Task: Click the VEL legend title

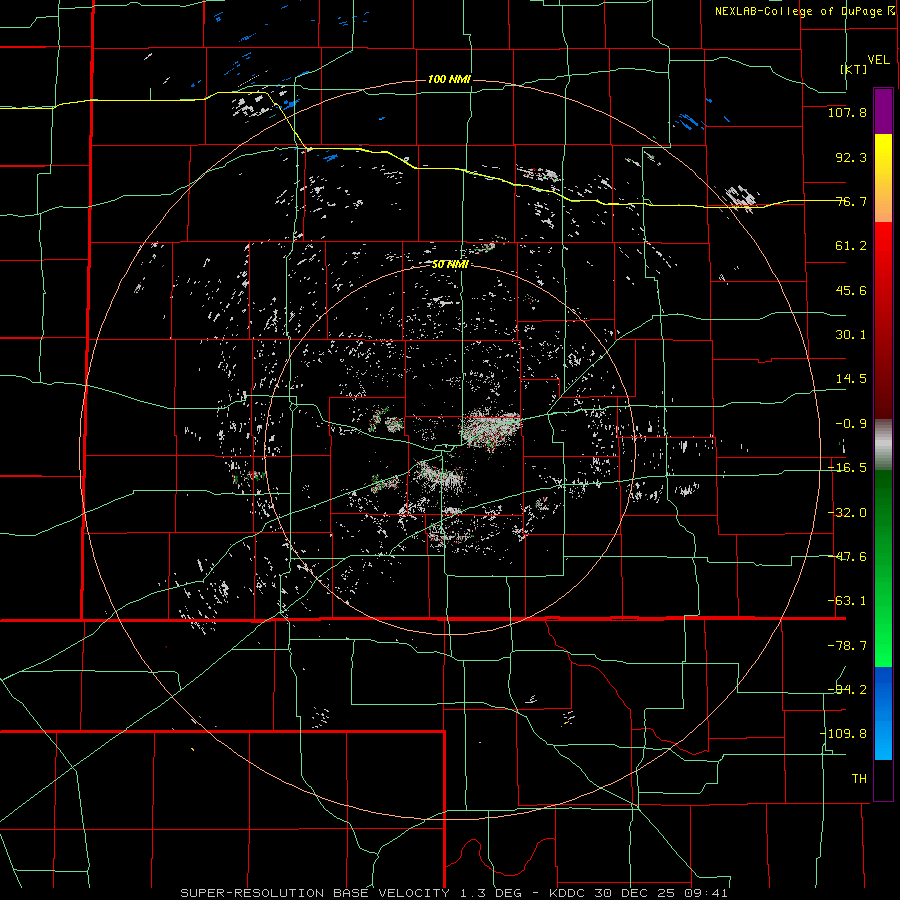Action: [878, 60]
